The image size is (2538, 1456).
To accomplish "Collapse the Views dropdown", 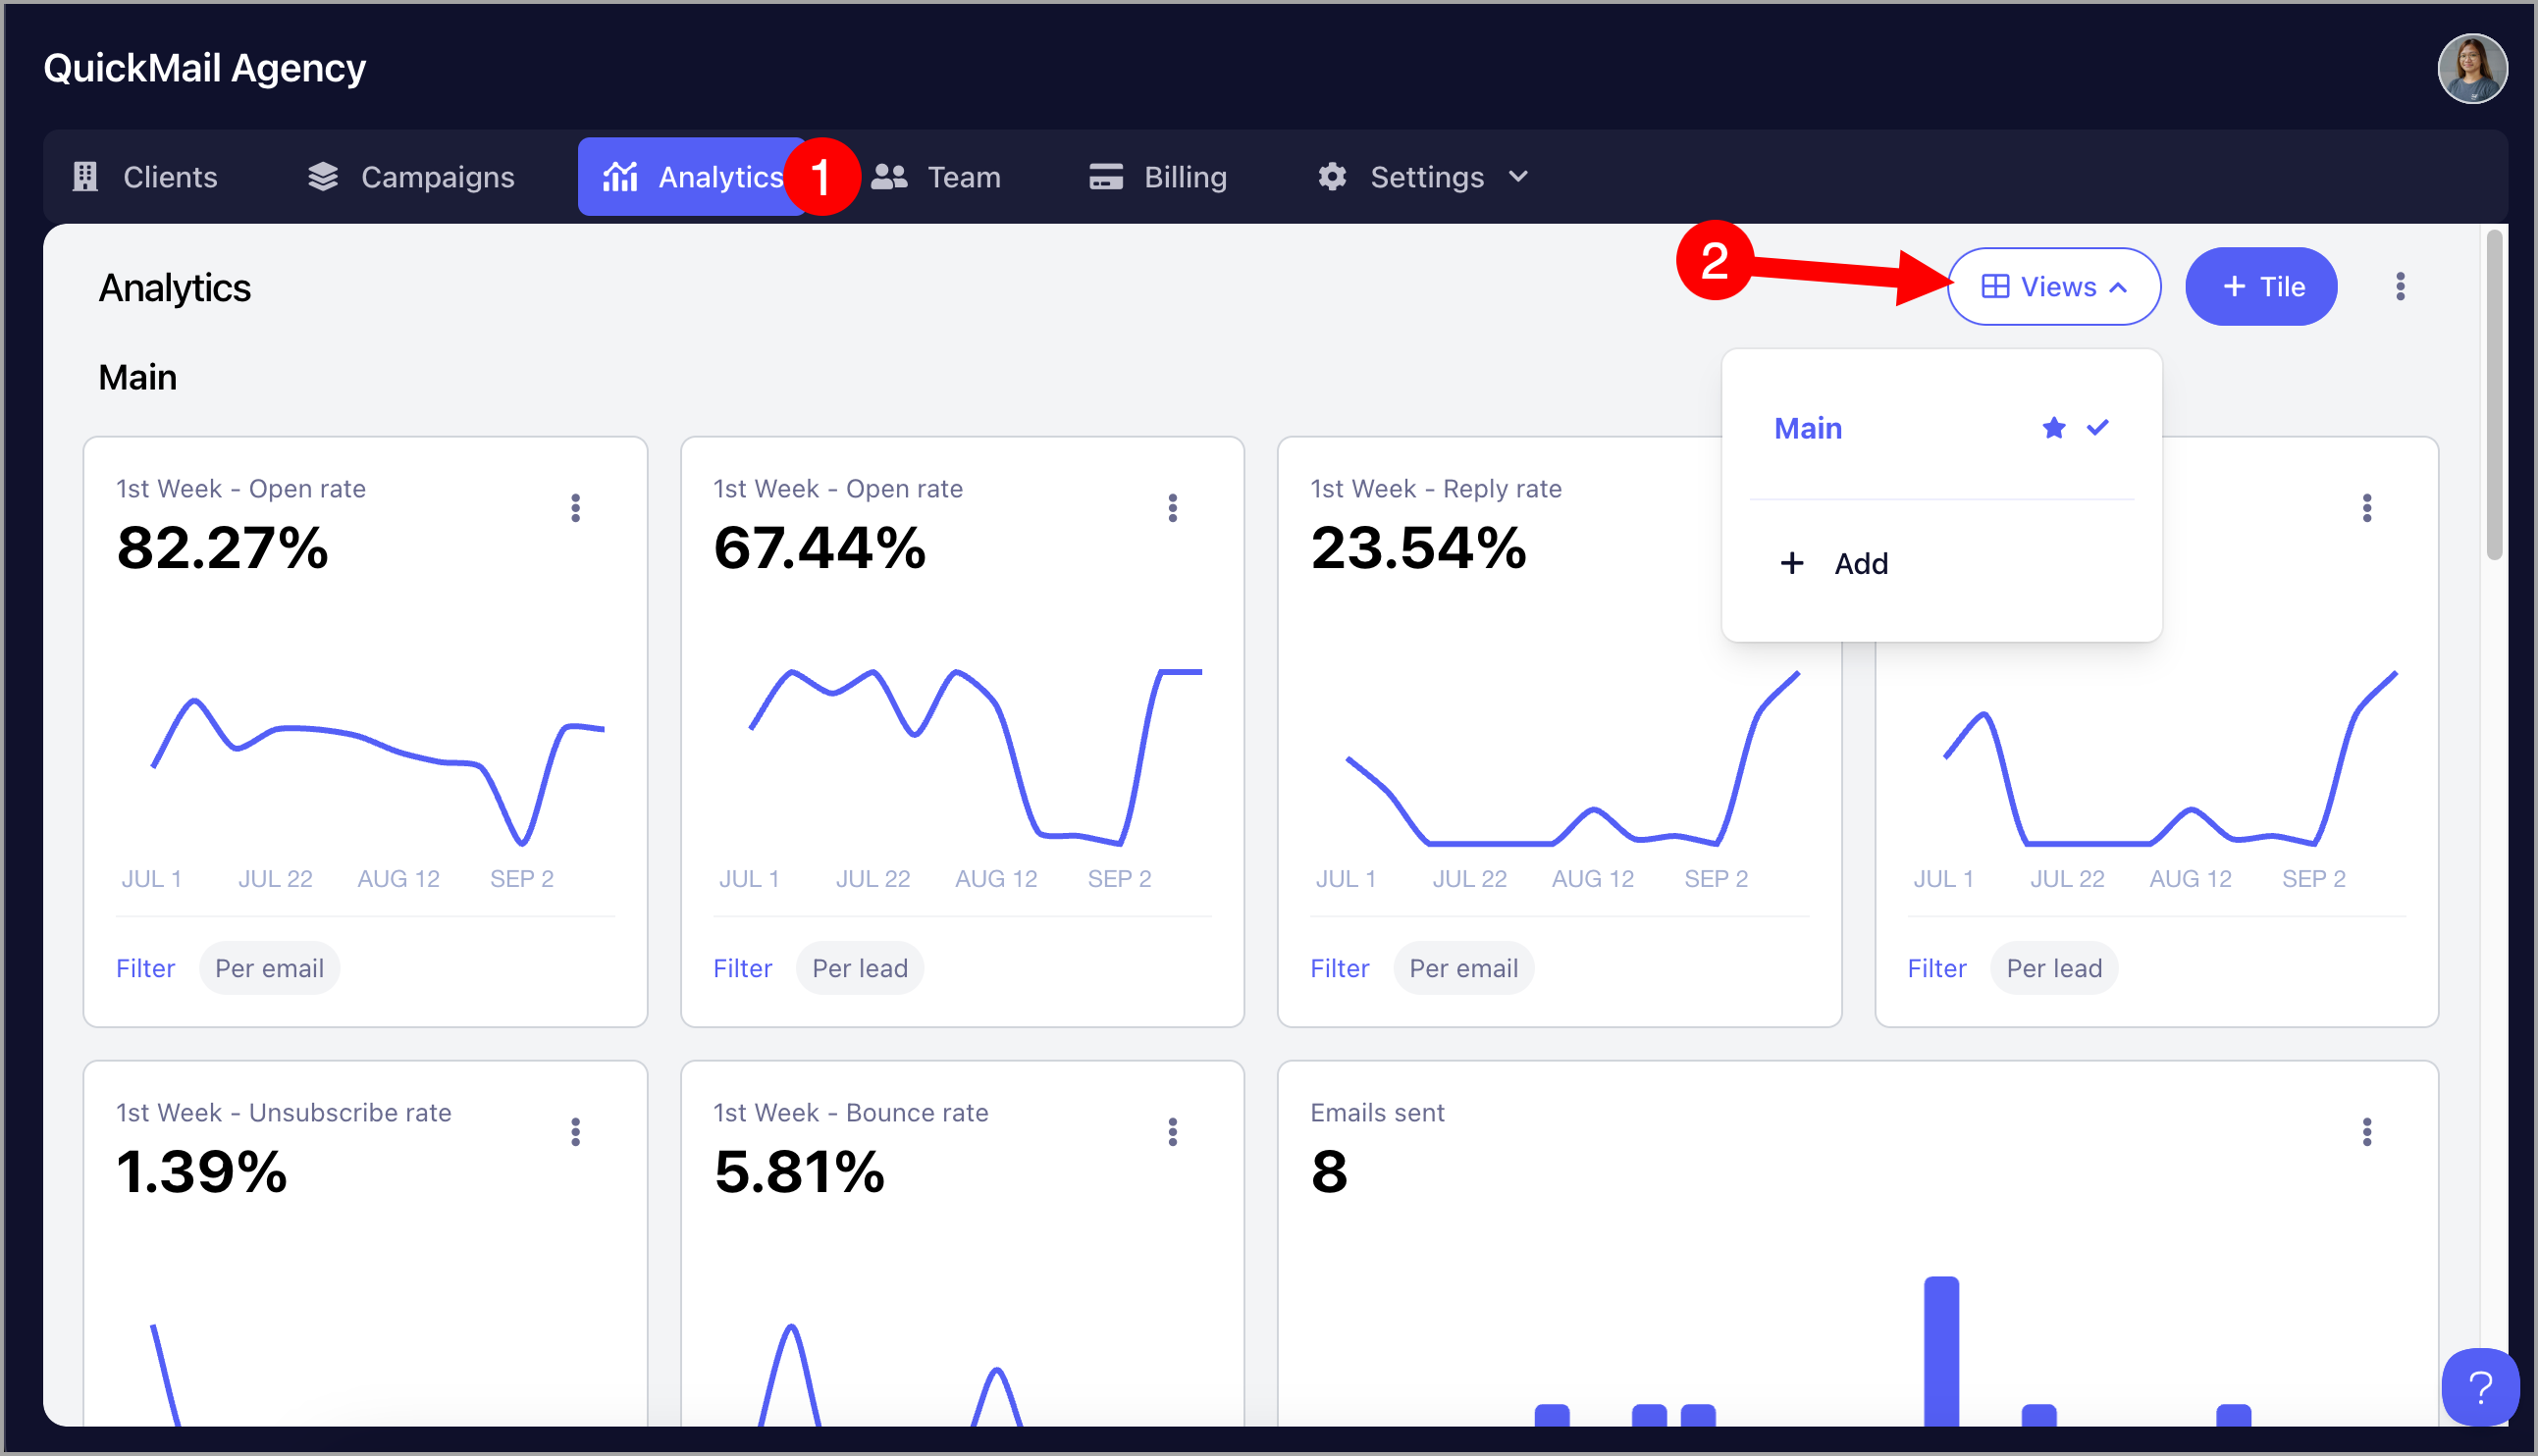I will (2054, 287).
